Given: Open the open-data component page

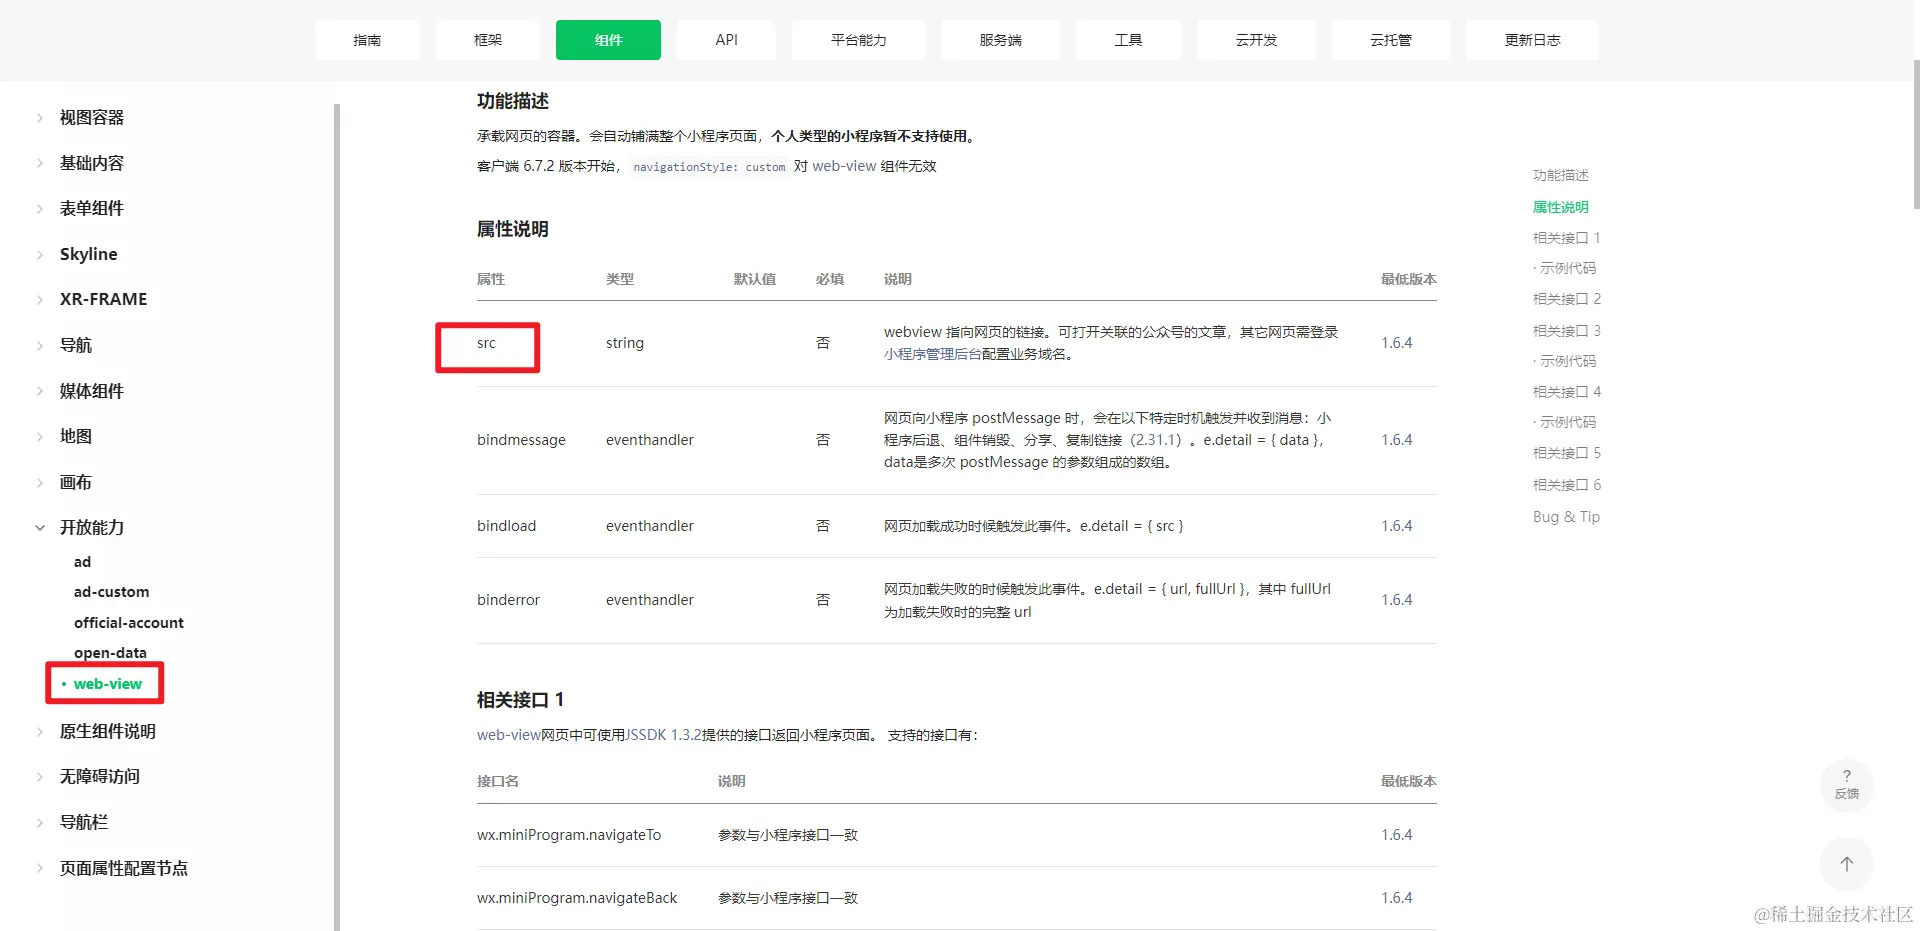Looking at the screenshot, I should click(110, 653).
